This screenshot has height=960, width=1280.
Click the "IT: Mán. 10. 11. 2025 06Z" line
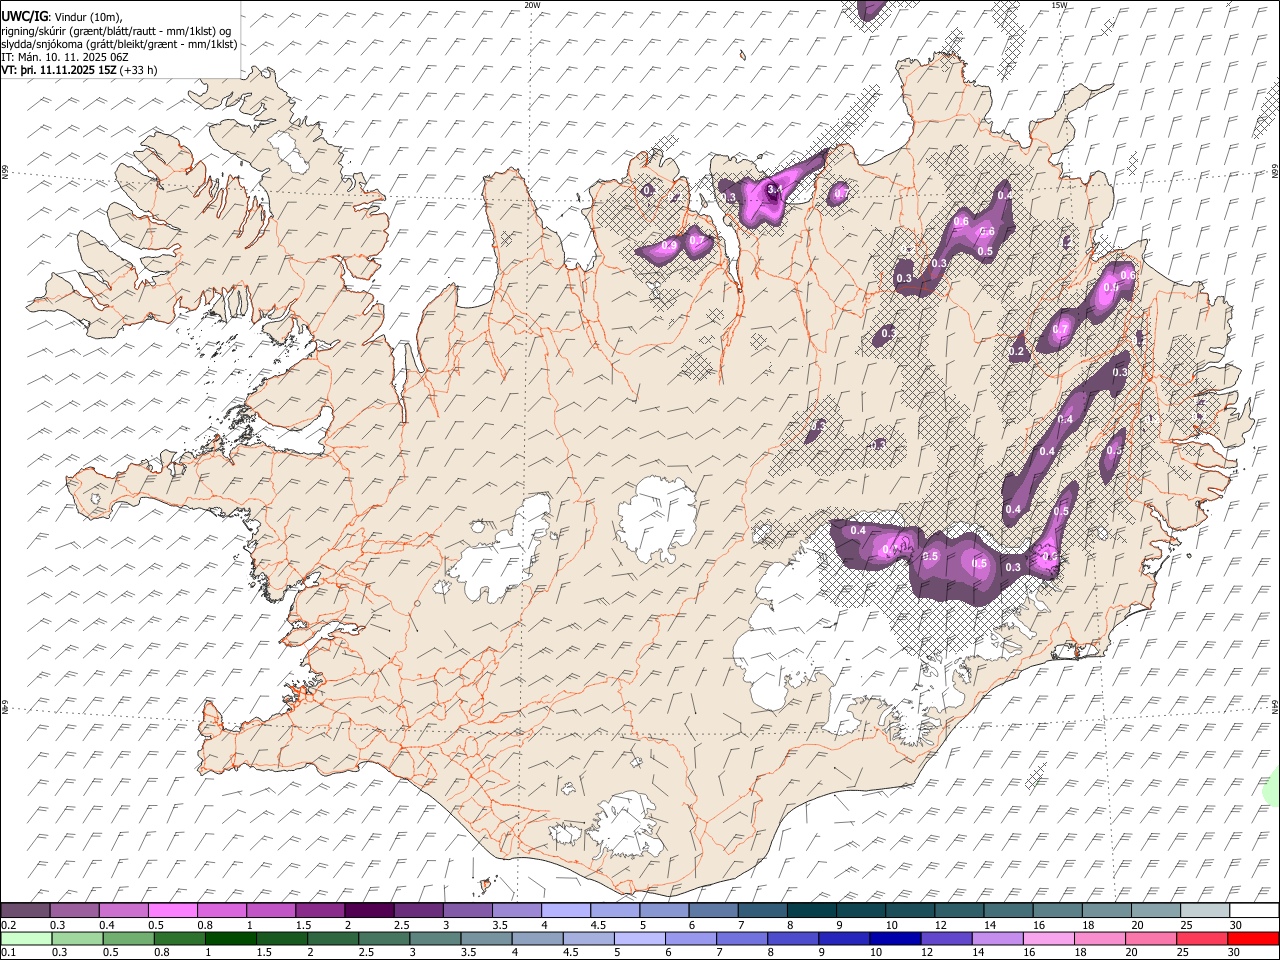pyautogui.click(x=65, y=57)
